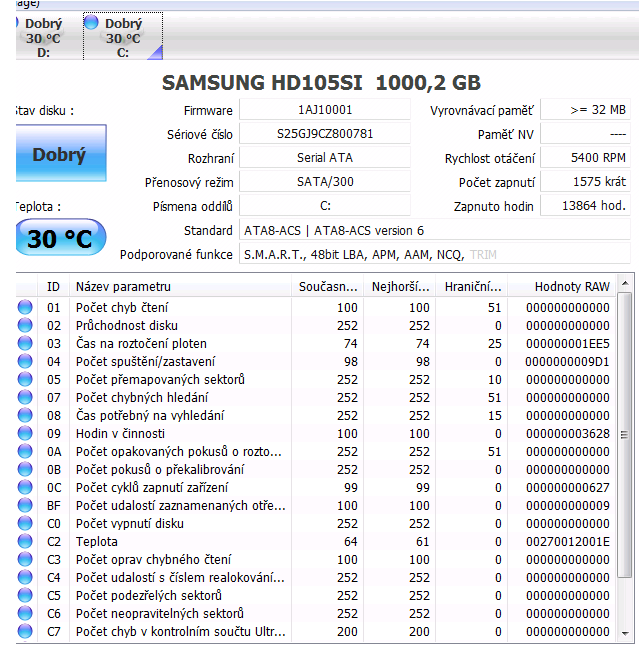Click the Vyrovnávací paměť value >= 32 MB
The width and height of the screenshot is (642, 645).
coord(585,110)
